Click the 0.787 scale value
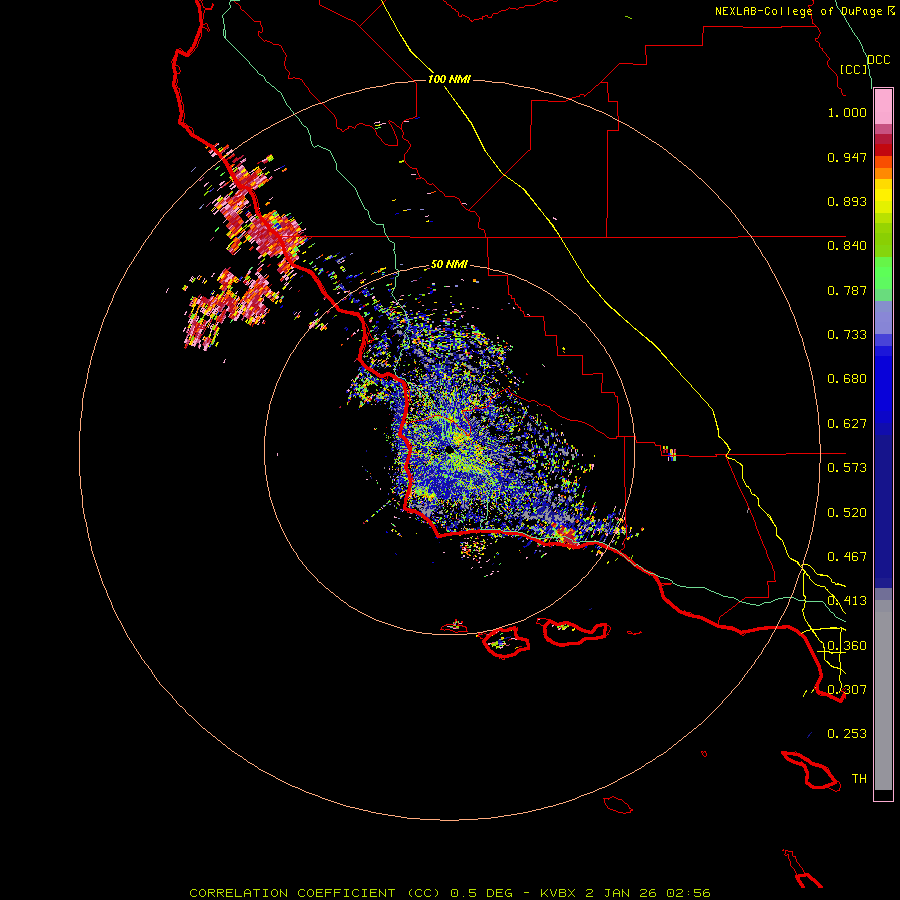Viewport: 900px width, 900px height. pos(847,290)
